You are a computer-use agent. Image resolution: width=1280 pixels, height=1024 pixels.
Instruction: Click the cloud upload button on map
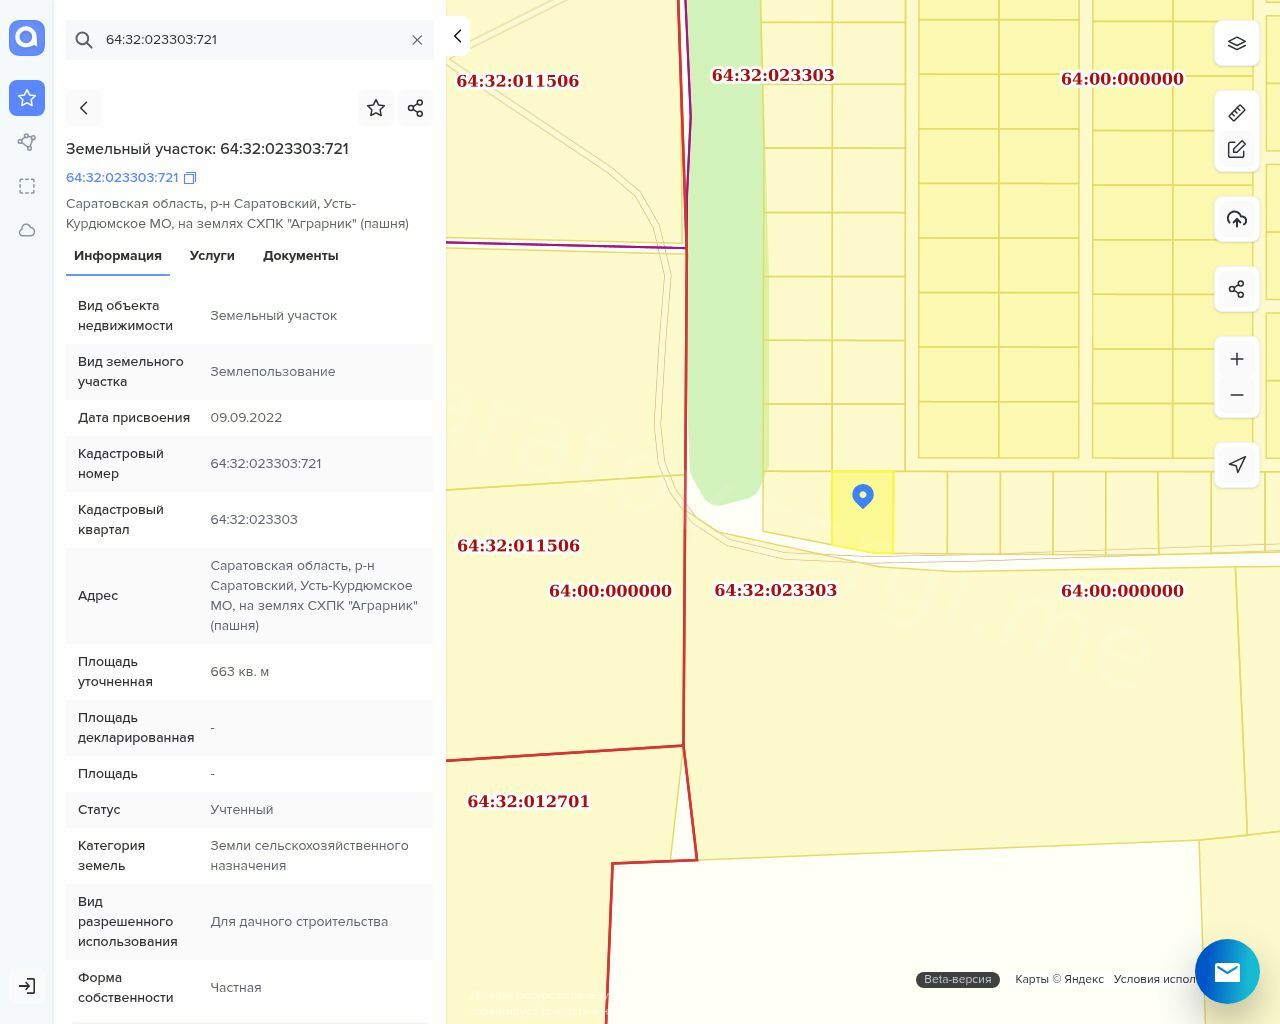pos(1237,219)
